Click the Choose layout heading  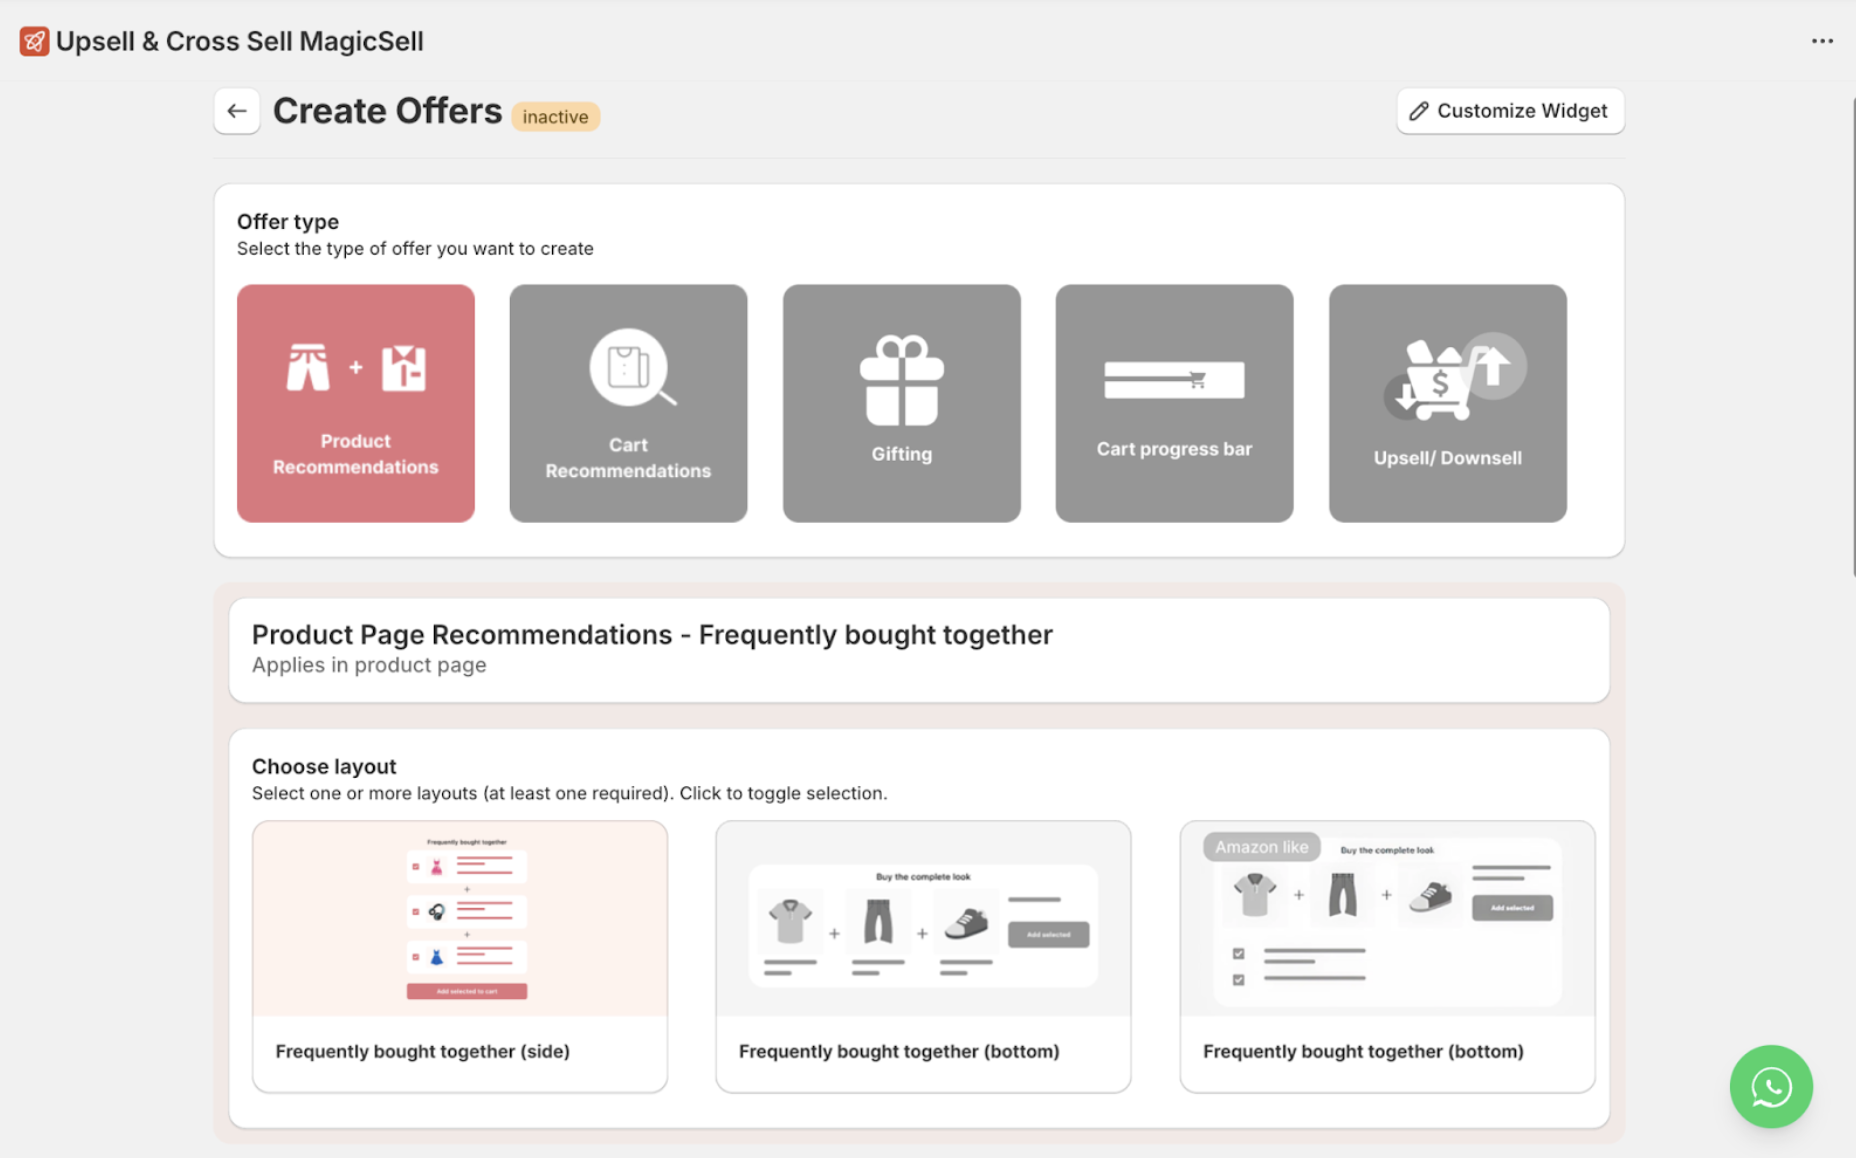point(324,767)
